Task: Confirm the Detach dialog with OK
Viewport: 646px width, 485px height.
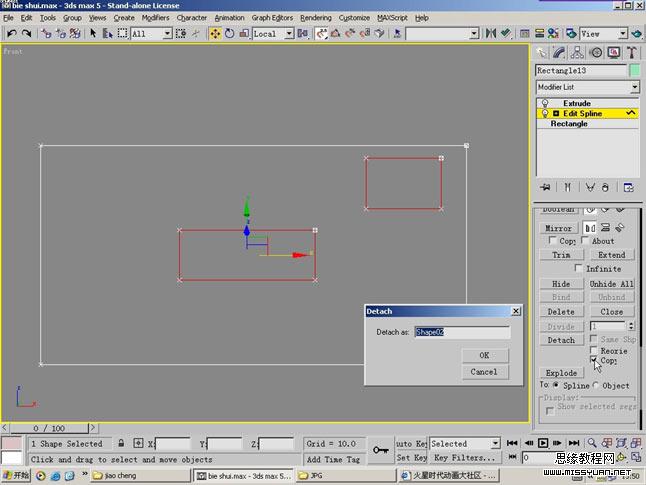Action: [485, 355]
